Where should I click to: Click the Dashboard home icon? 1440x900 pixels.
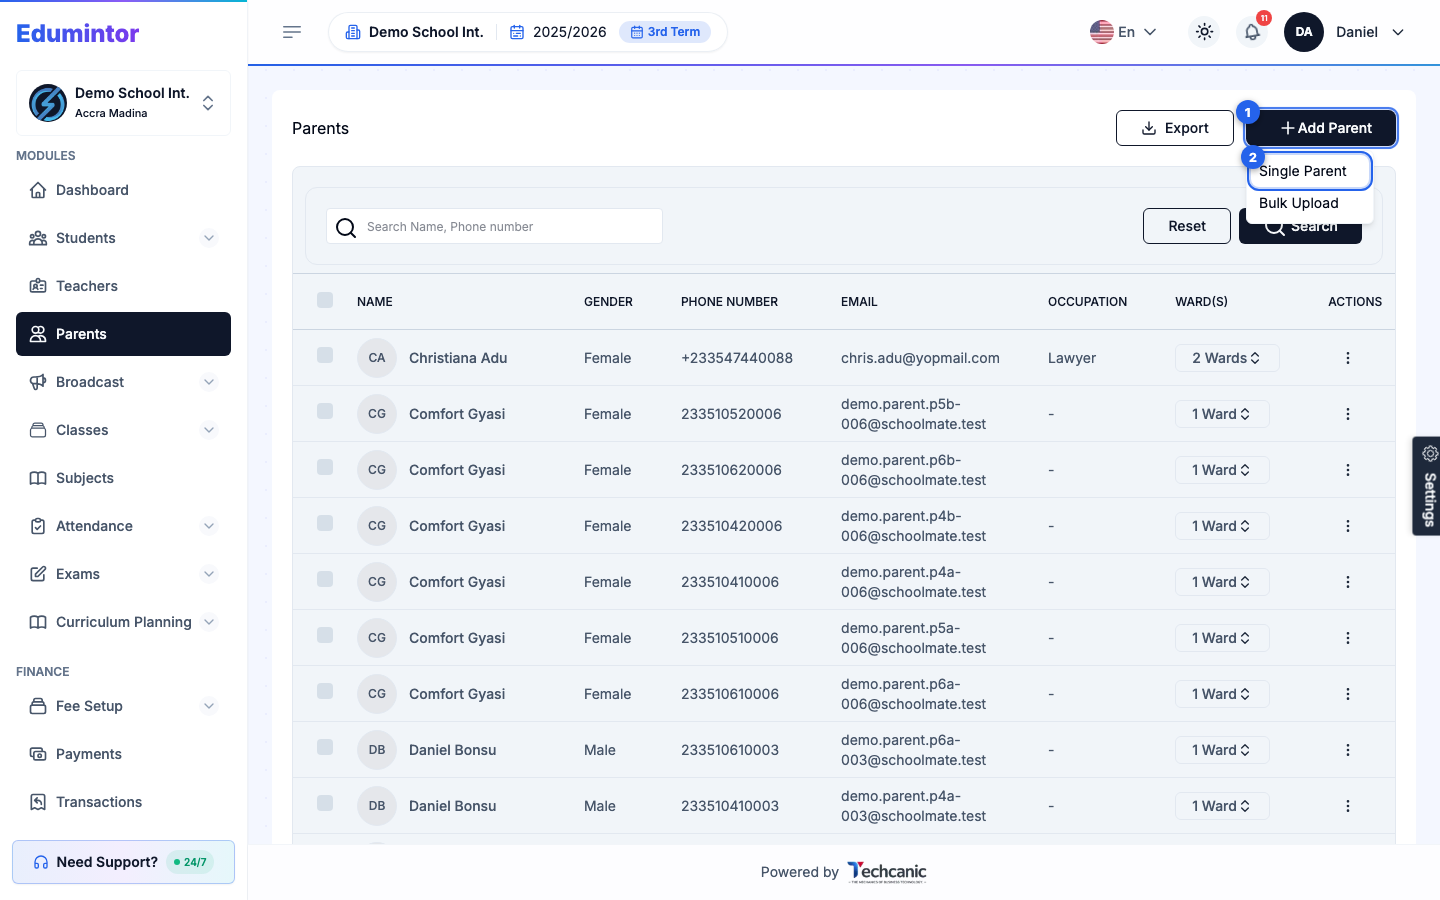click(38, 190)
